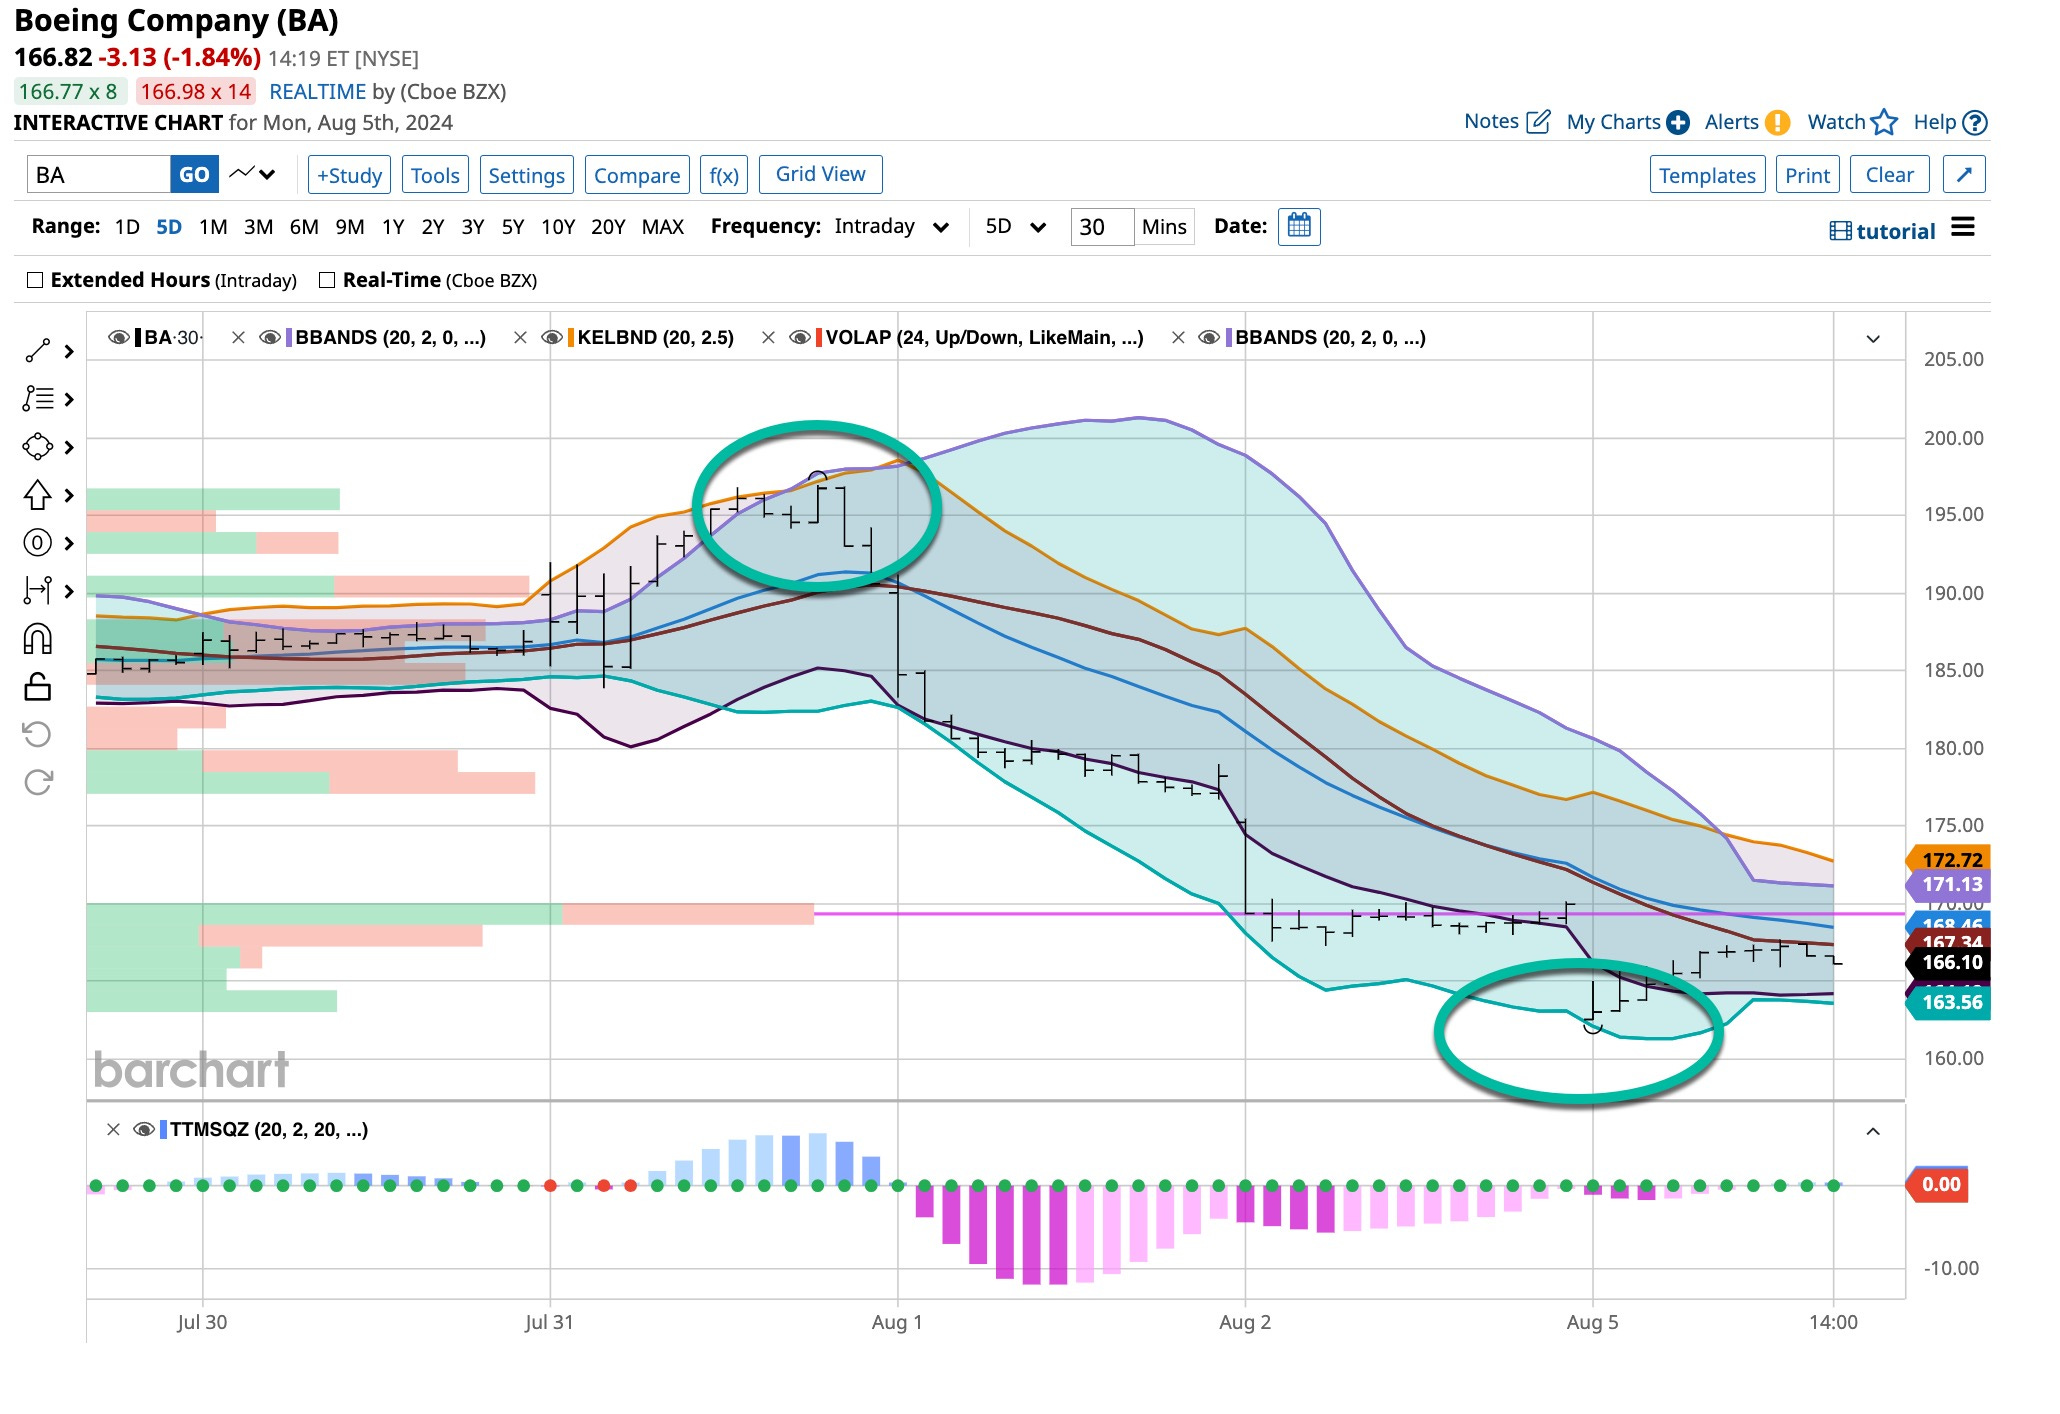Screen dimensions: 2060x1414
Task: Clear the chart
Action: [1889, 175]
